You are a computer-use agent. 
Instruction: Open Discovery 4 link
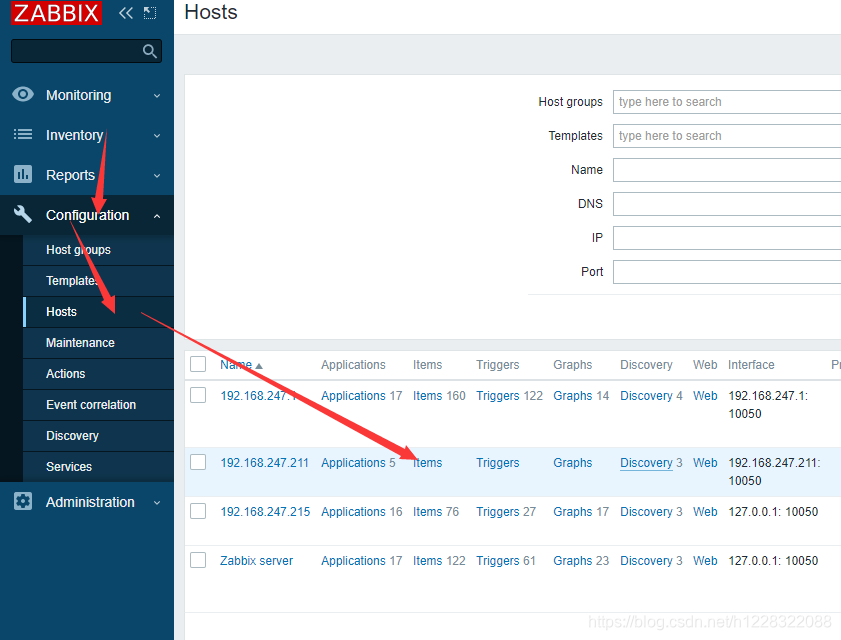(646, 395)
